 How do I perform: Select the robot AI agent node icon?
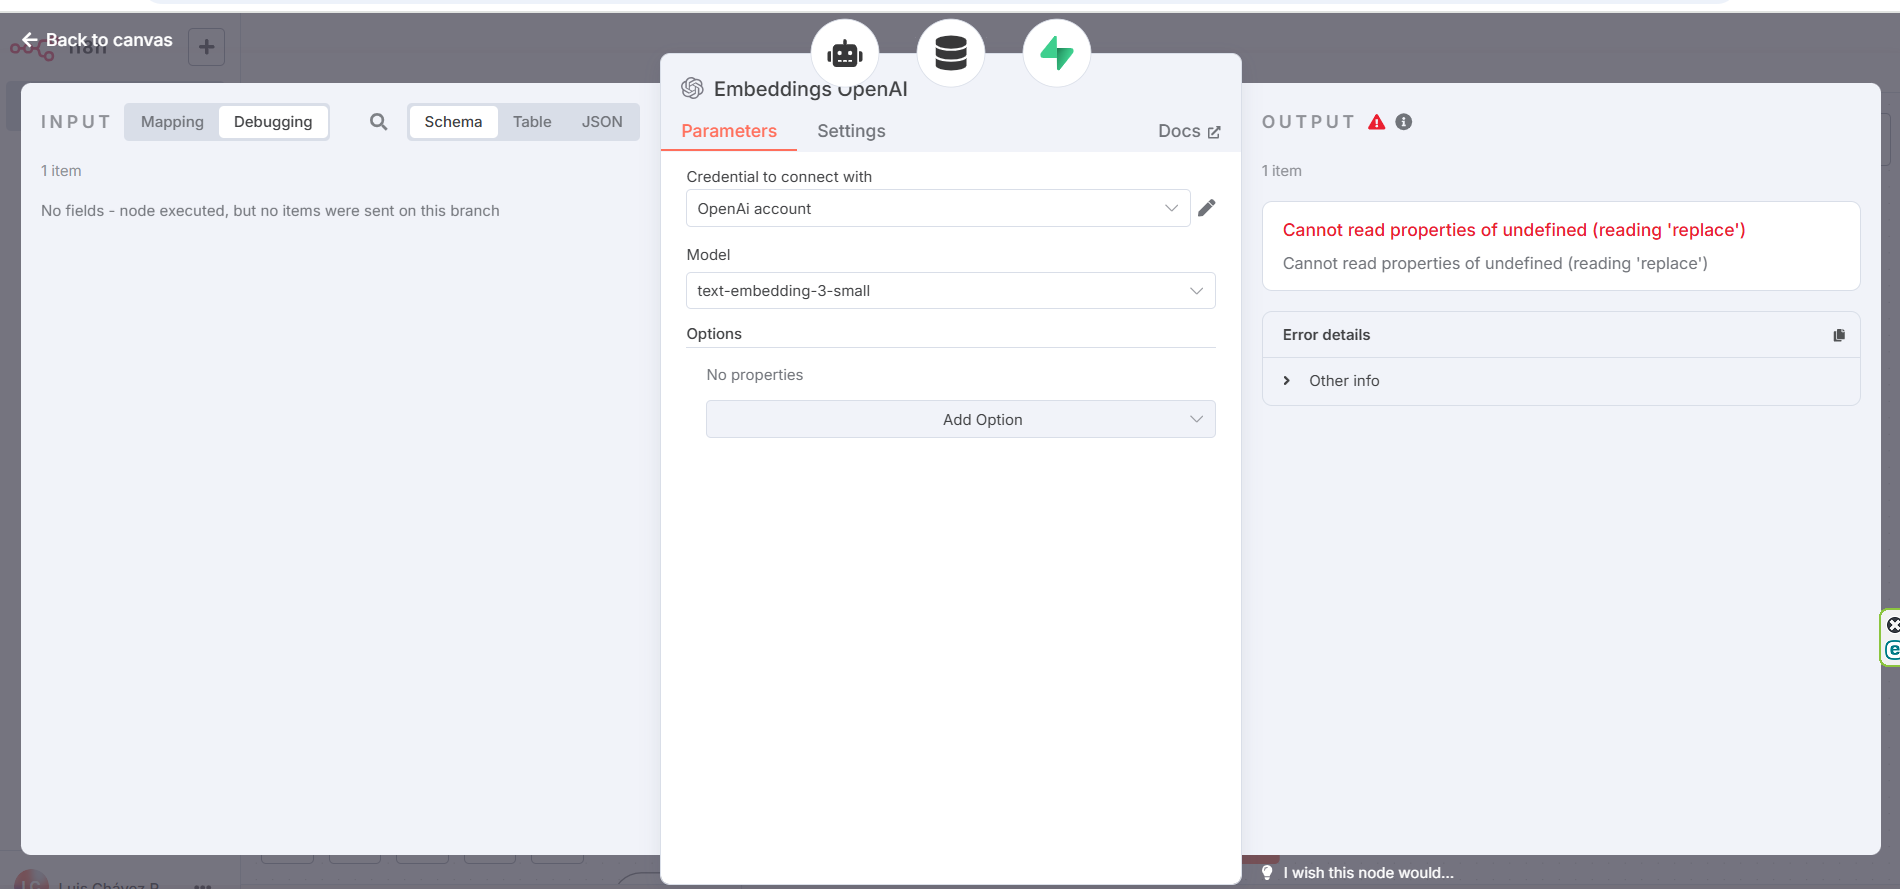pyautogui.click(x=845, y=54)
